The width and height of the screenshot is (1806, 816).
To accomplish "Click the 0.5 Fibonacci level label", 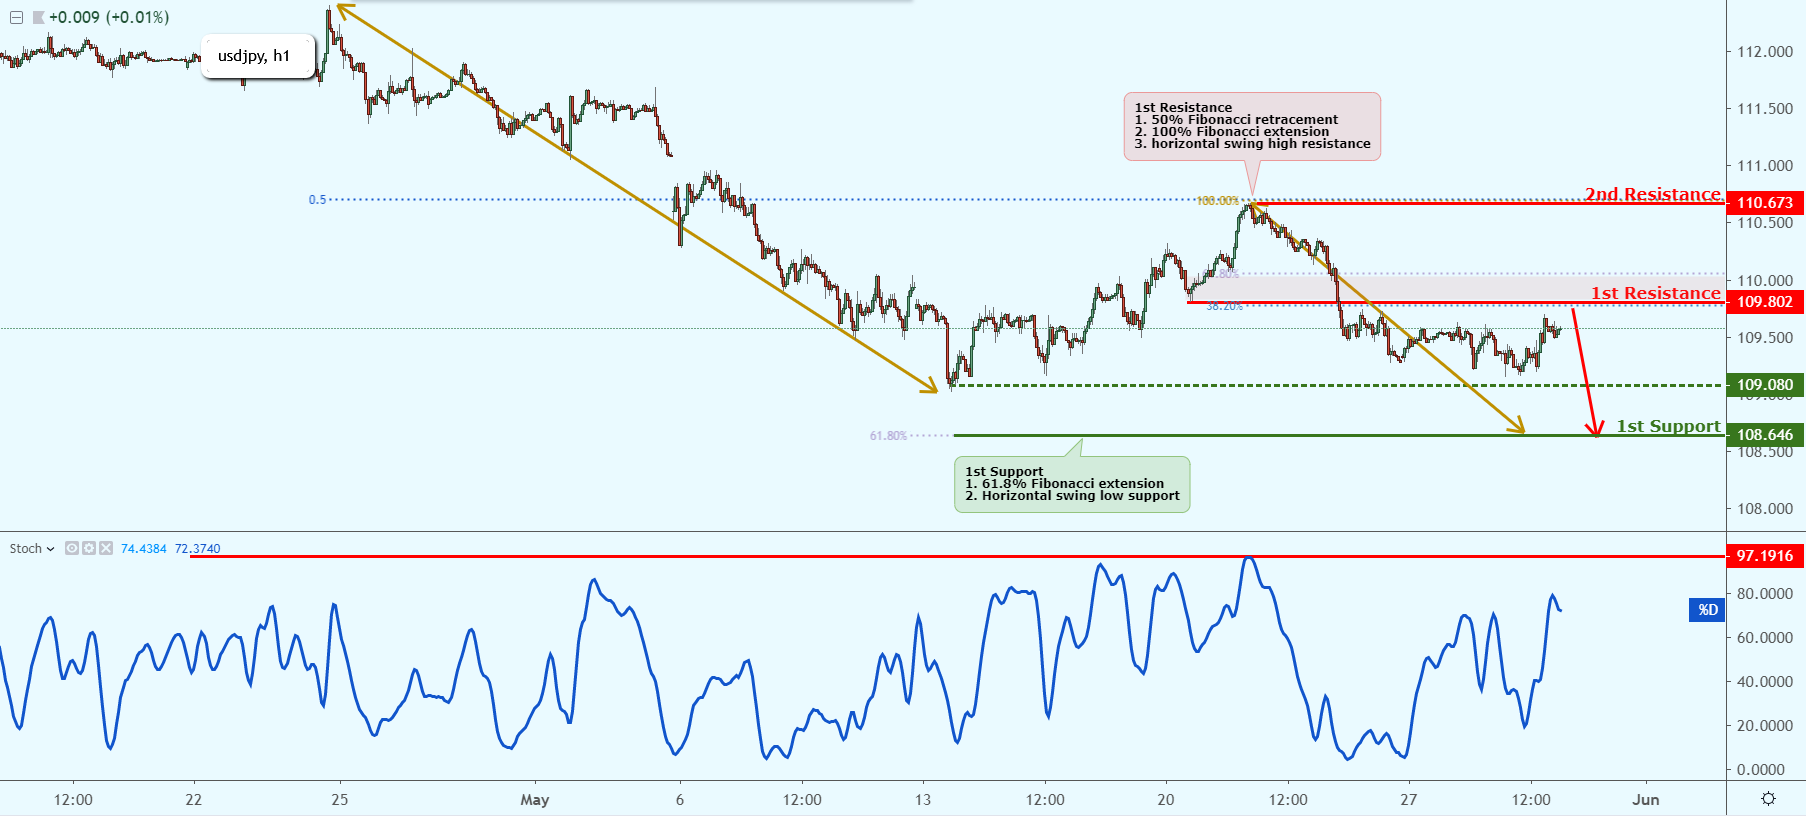I will click(x=317, y=200).
